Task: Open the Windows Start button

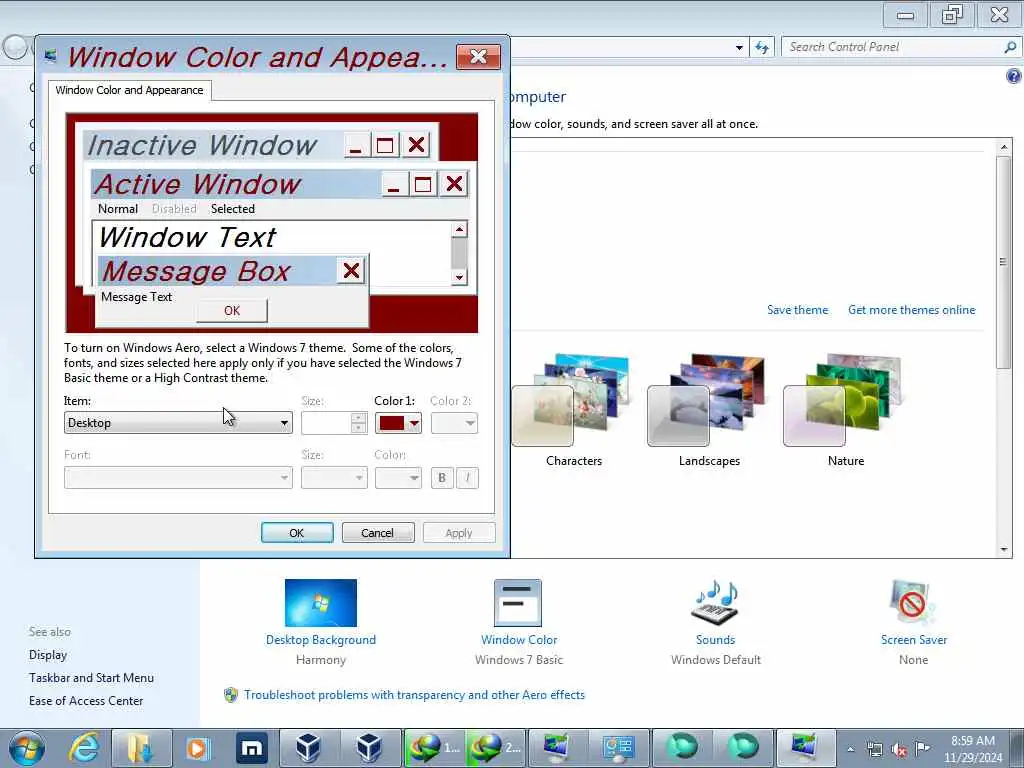Action: 27,748
